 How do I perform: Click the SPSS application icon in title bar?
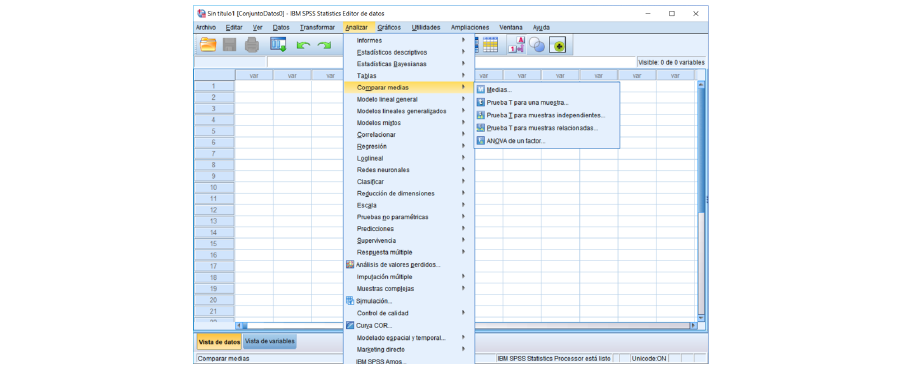coord(201,13)
